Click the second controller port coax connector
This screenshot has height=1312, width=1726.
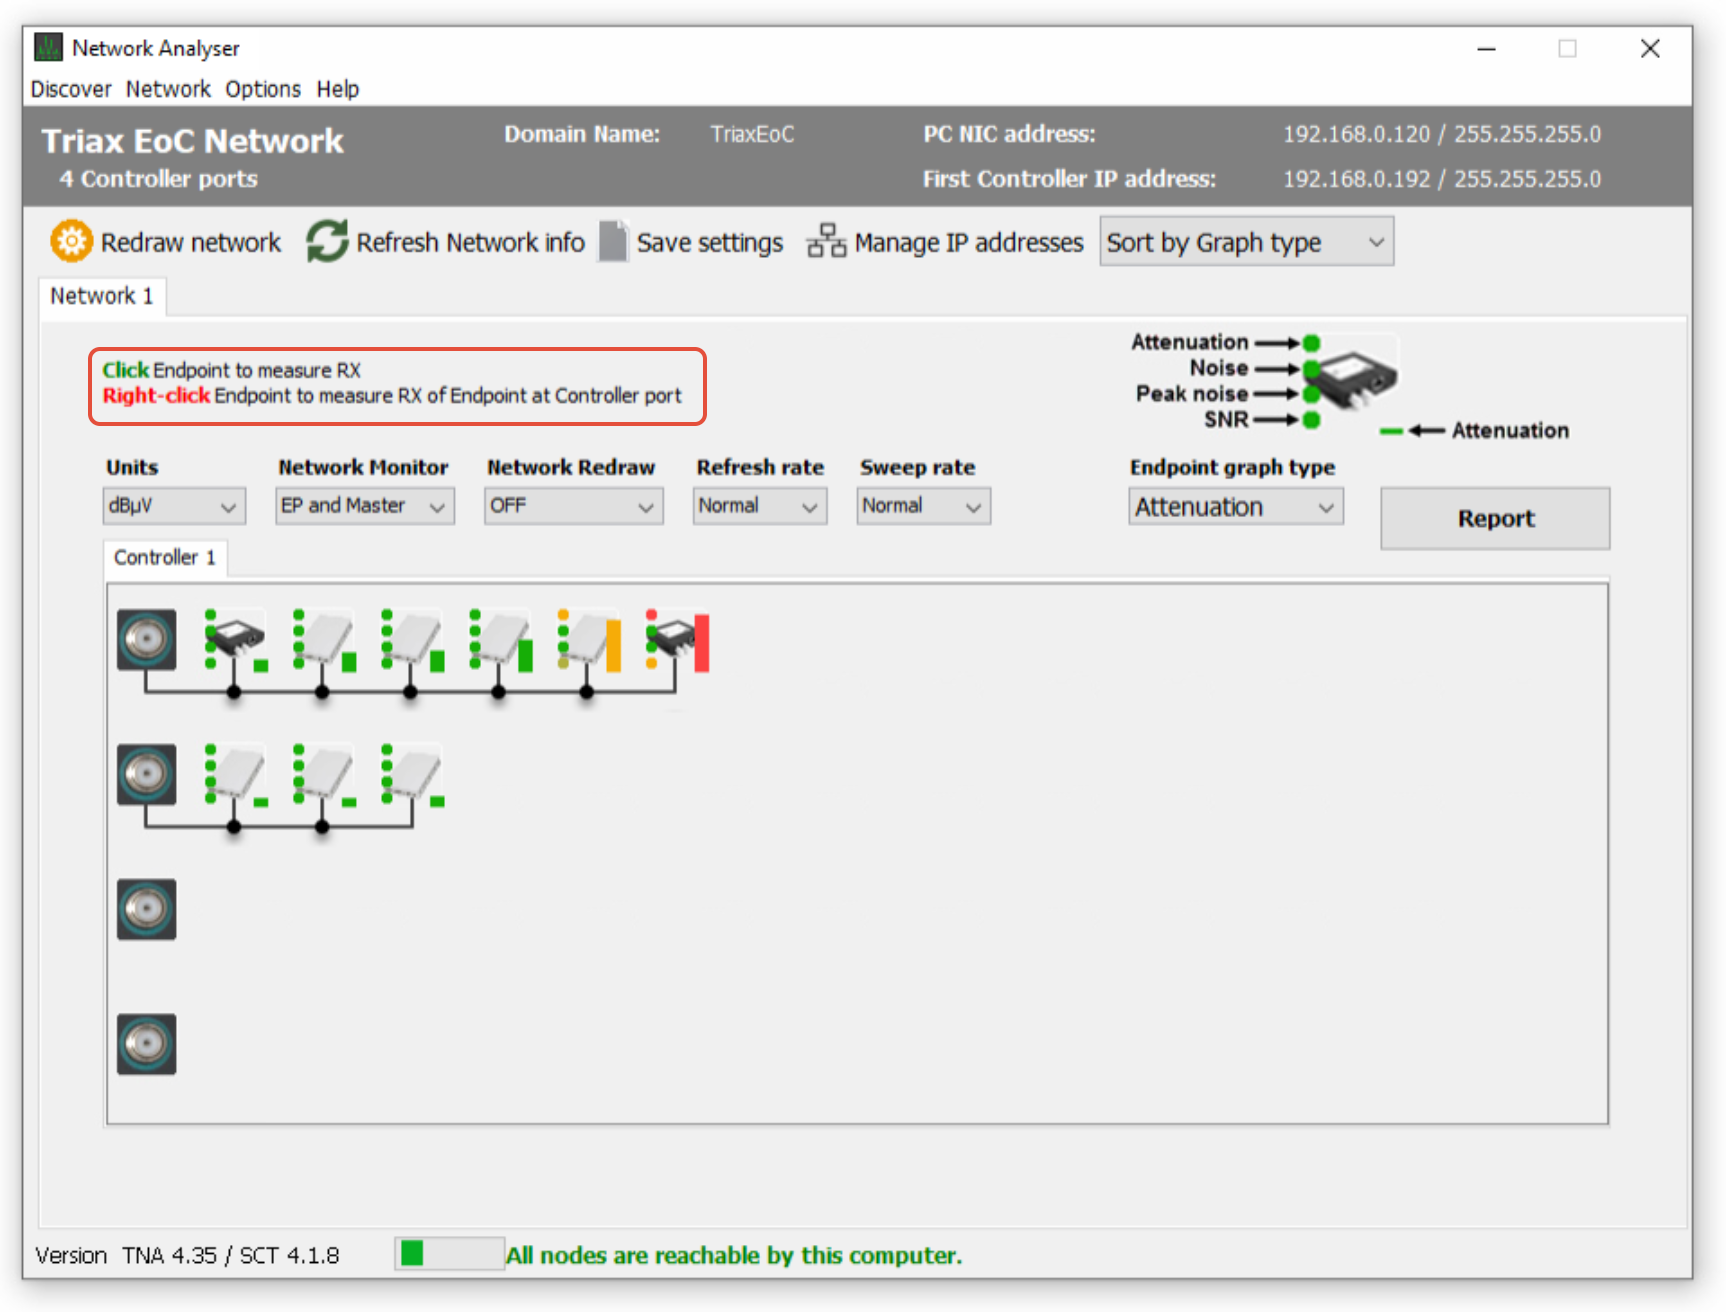coord(147,774)
